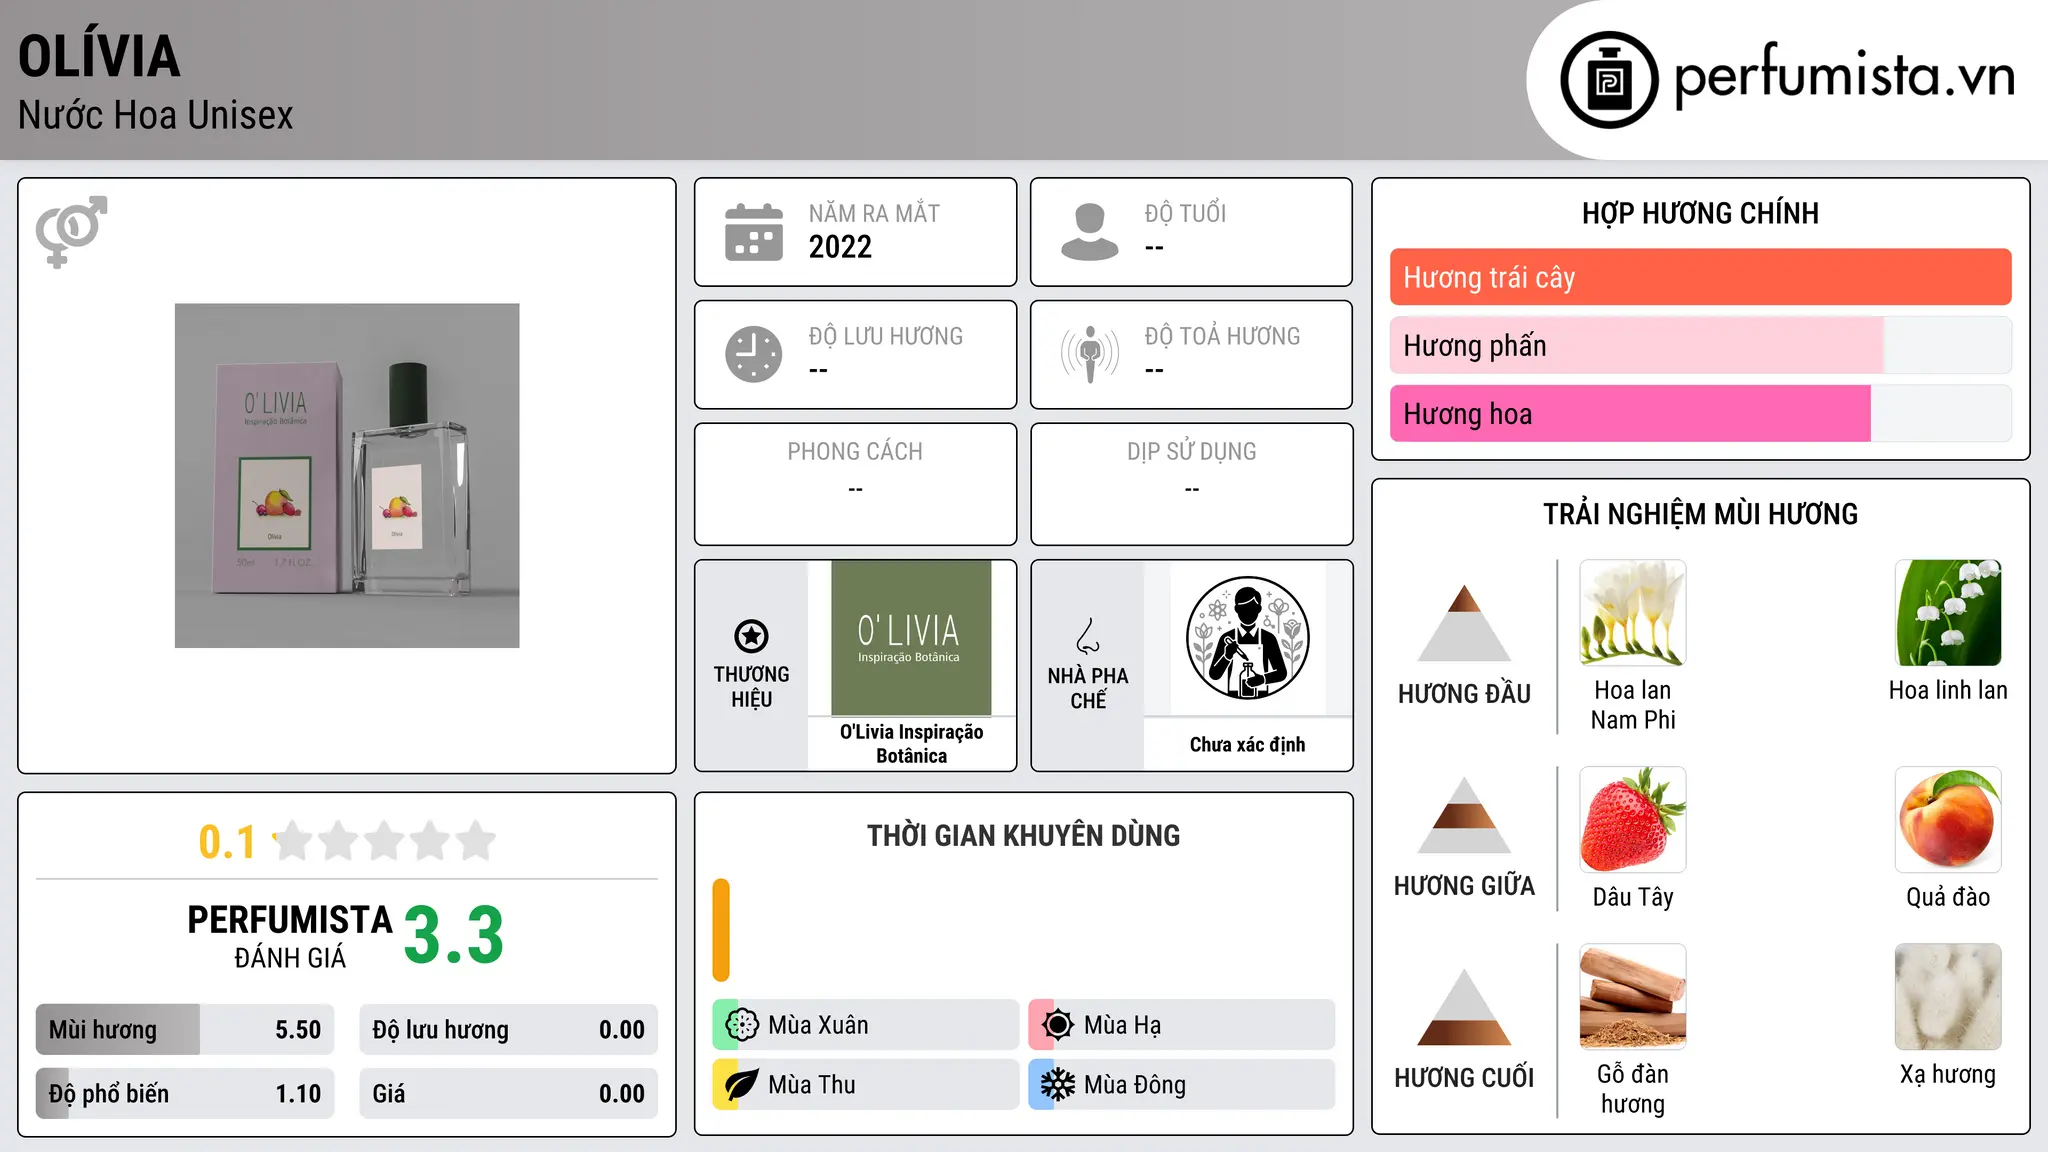
Task: Click the Hương cuối label text
Action: pos(1465,1078)
